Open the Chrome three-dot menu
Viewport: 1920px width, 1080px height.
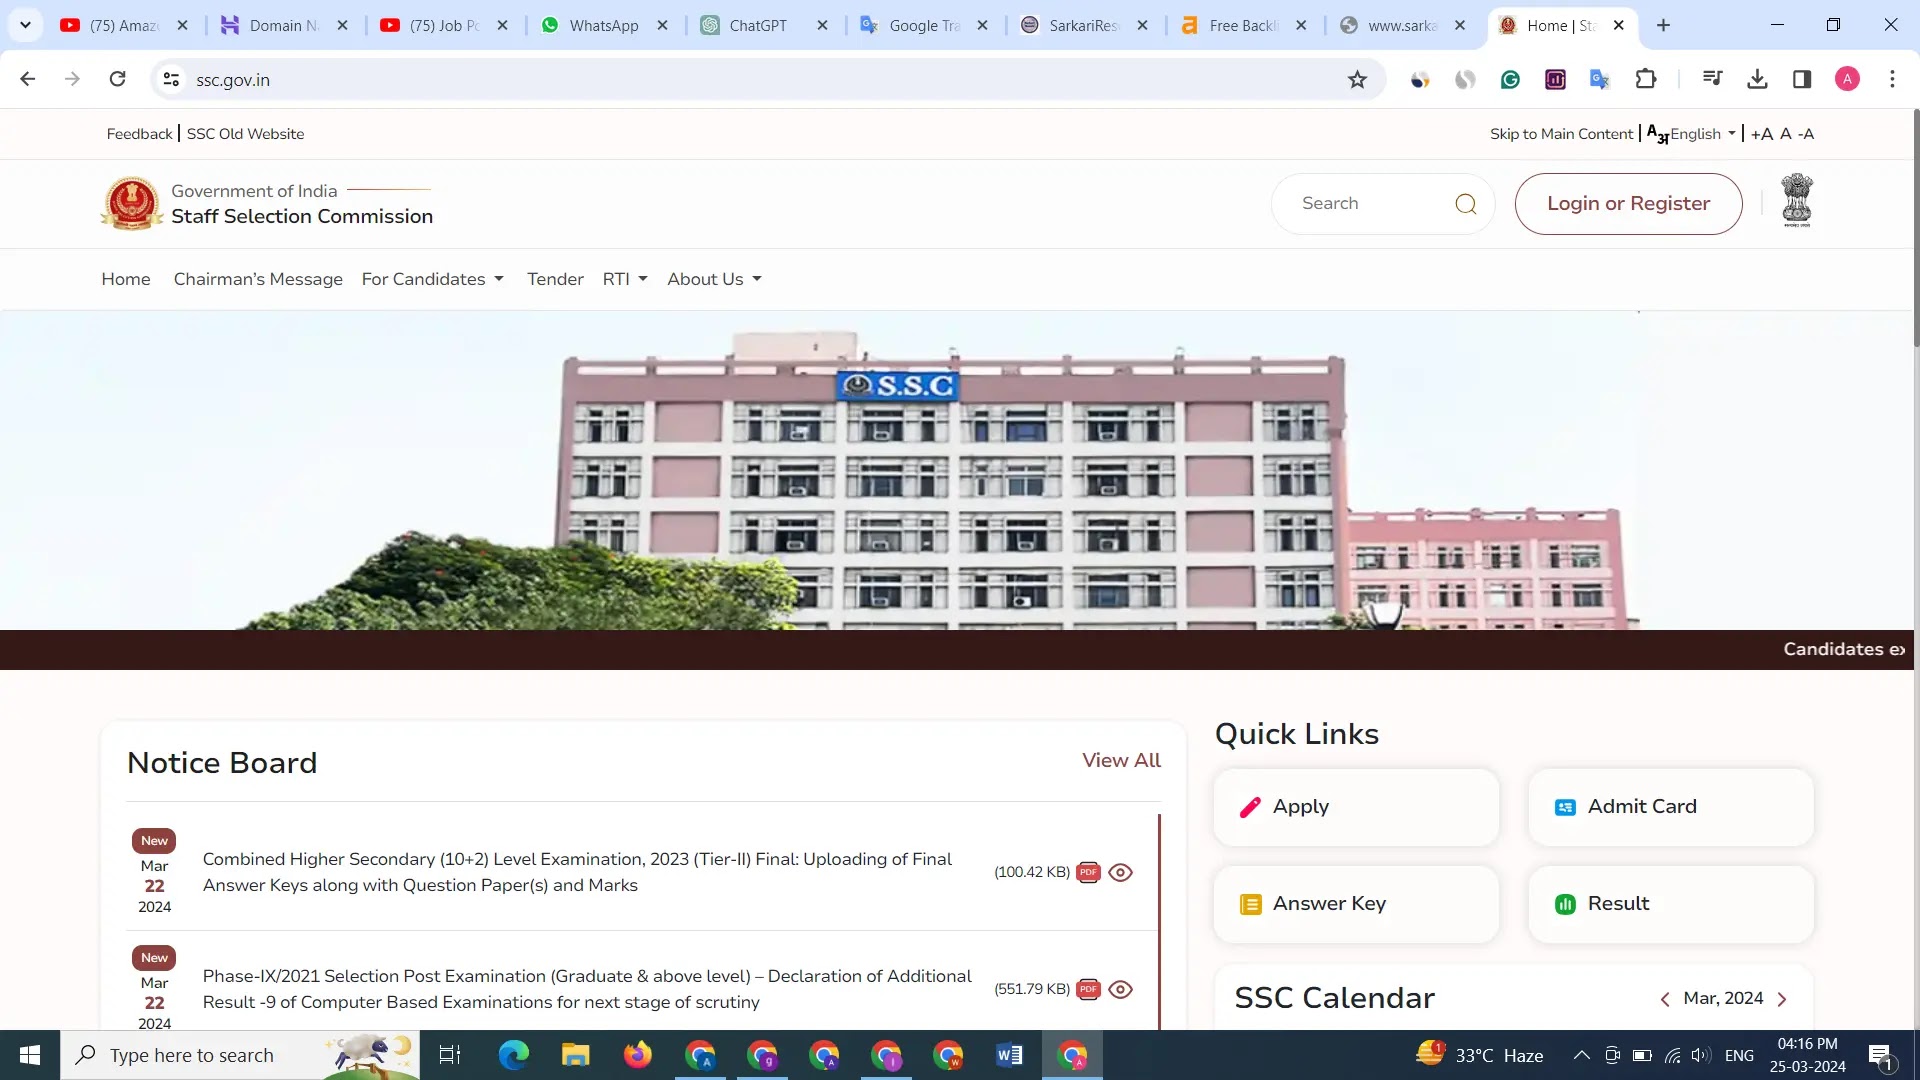pos(1892,79)
